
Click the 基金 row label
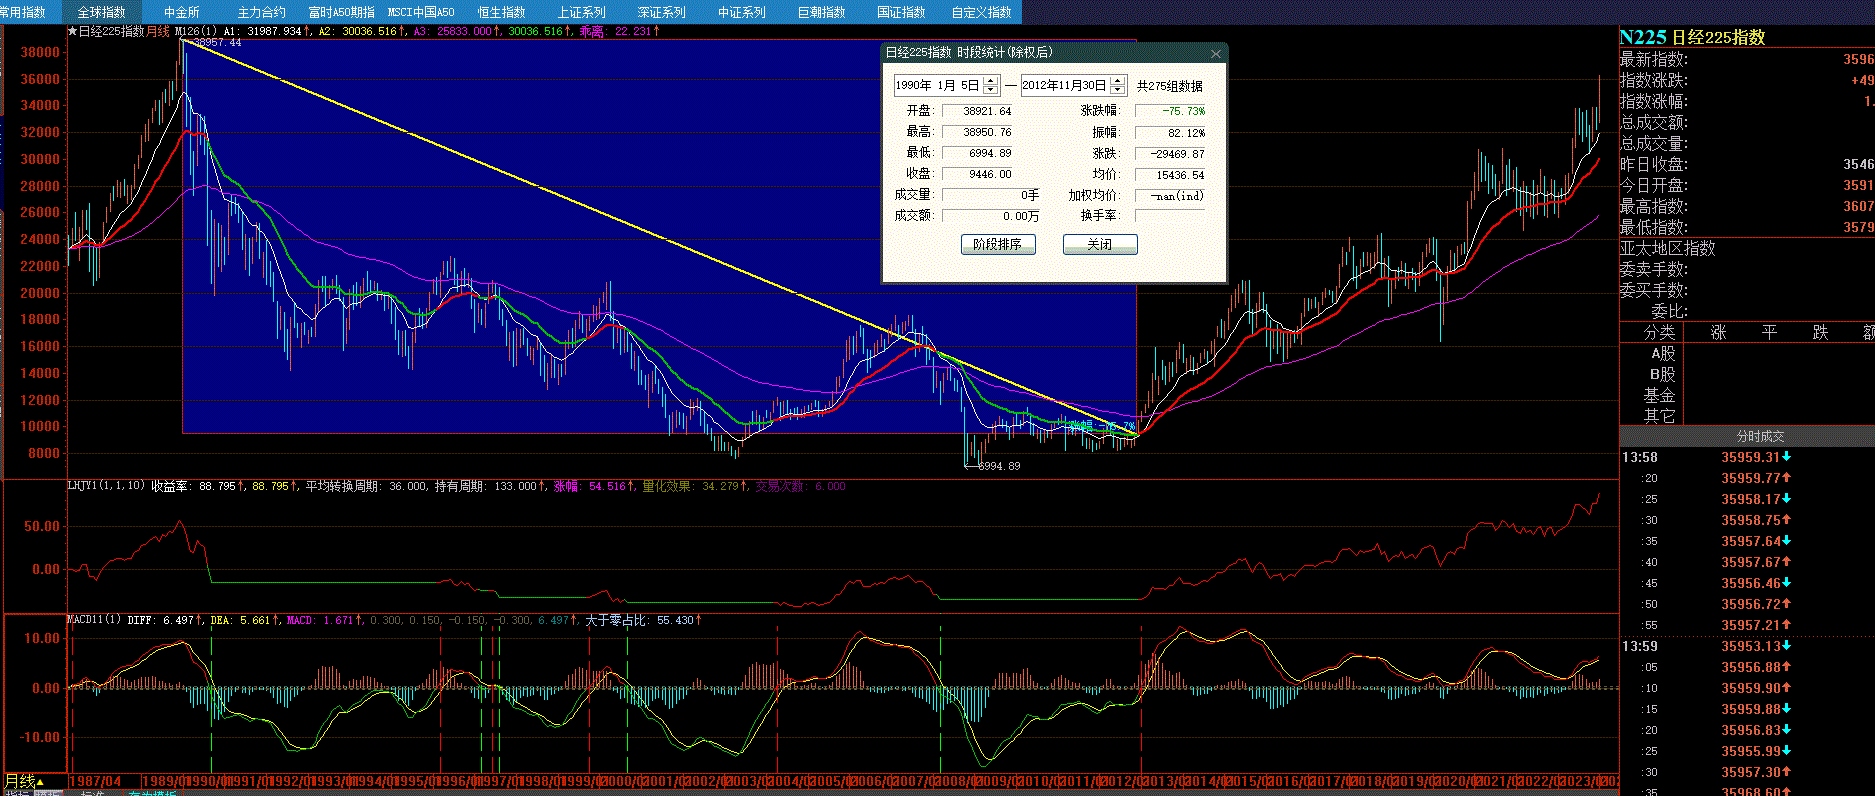tap(1660, 395)
